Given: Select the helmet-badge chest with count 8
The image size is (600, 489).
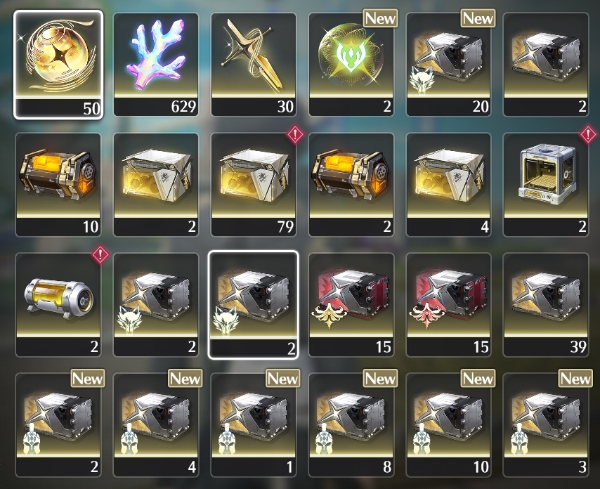Looking at the screenshot, I should [x=351, y=425].
